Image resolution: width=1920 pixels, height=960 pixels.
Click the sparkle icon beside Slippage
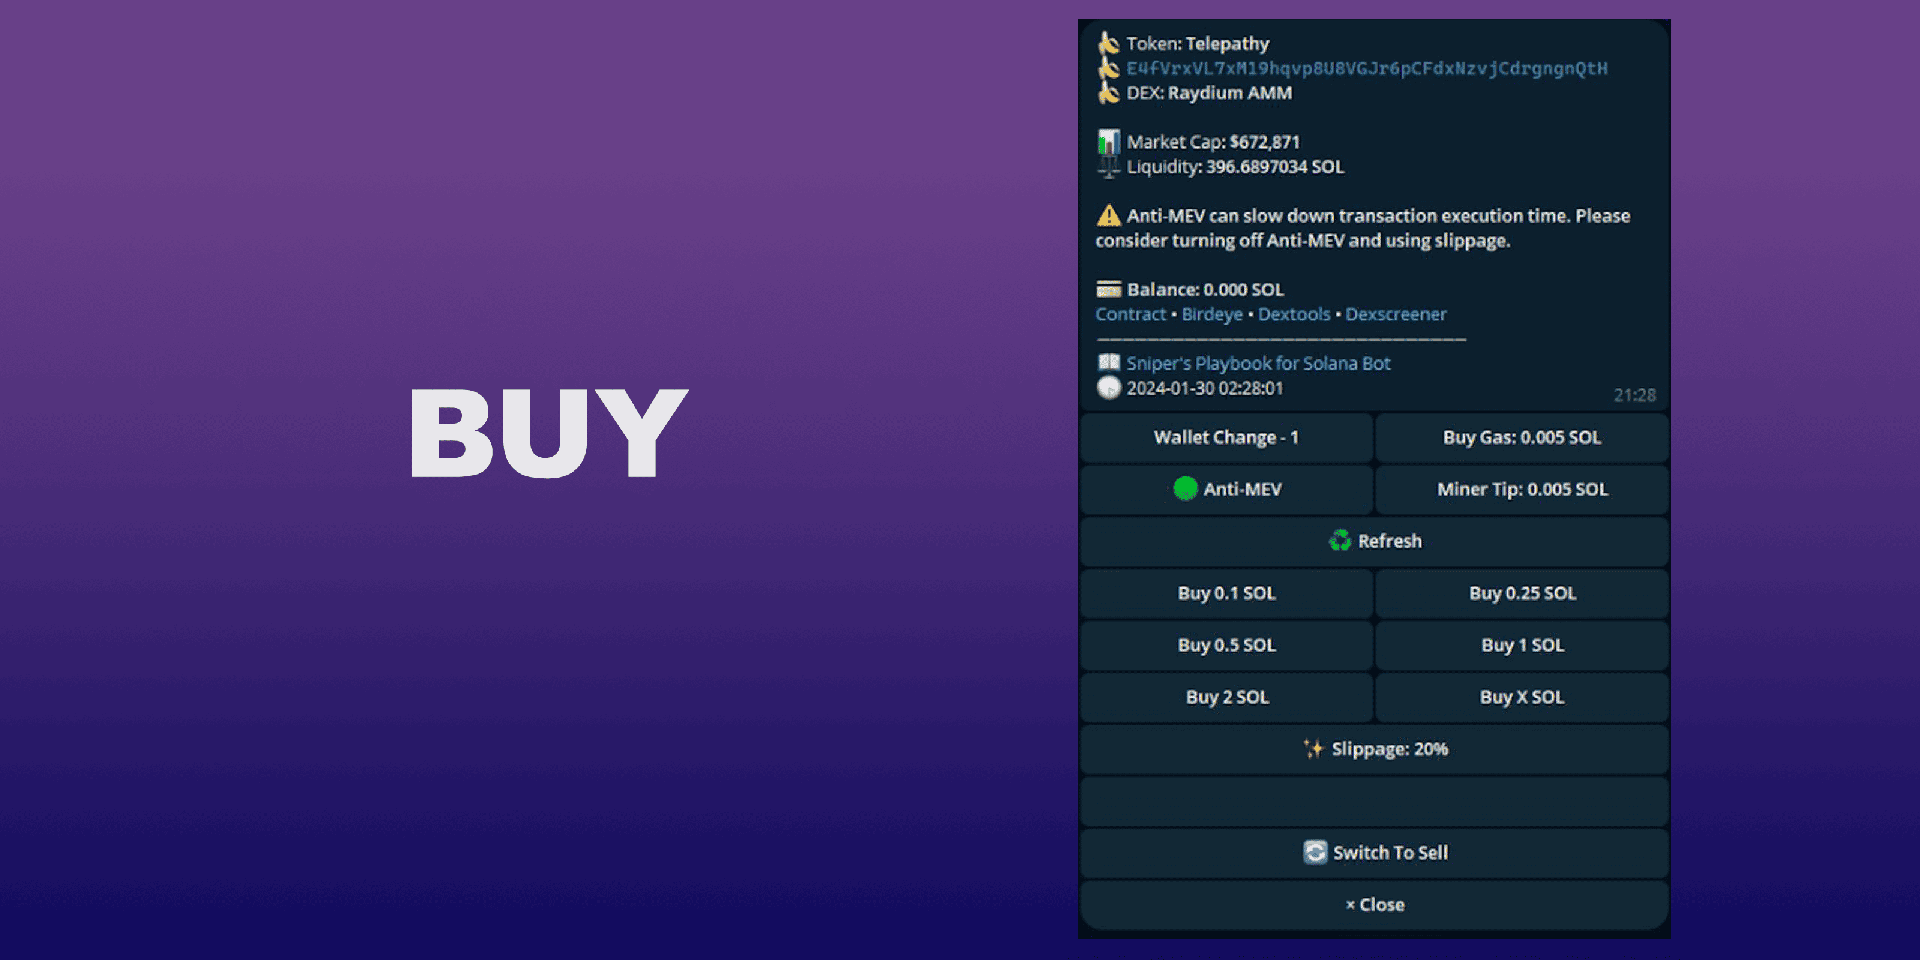point(1313,749)
